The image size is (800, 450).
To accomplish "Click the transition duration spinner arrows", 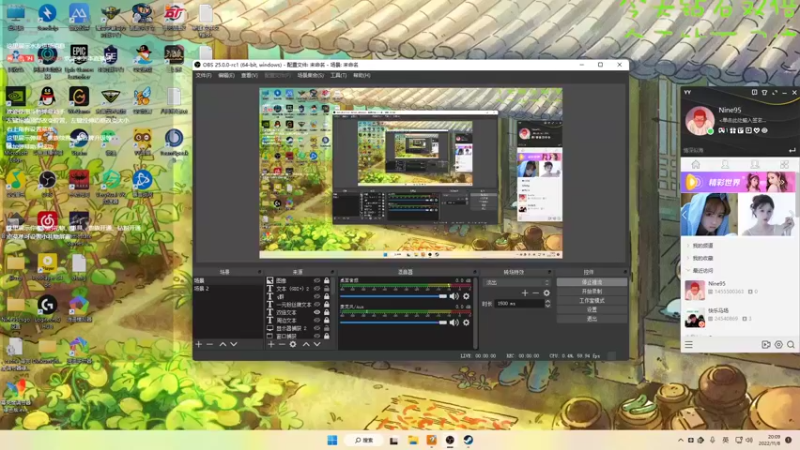I will coord(547,304).
